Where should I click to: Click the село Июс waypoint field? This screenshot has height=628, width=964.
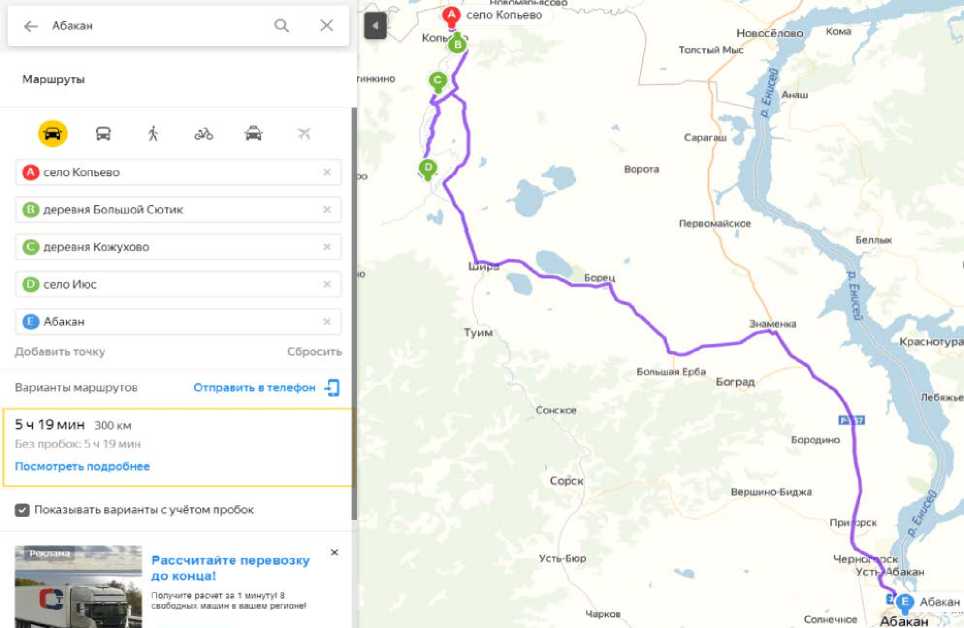pos(178,284)
